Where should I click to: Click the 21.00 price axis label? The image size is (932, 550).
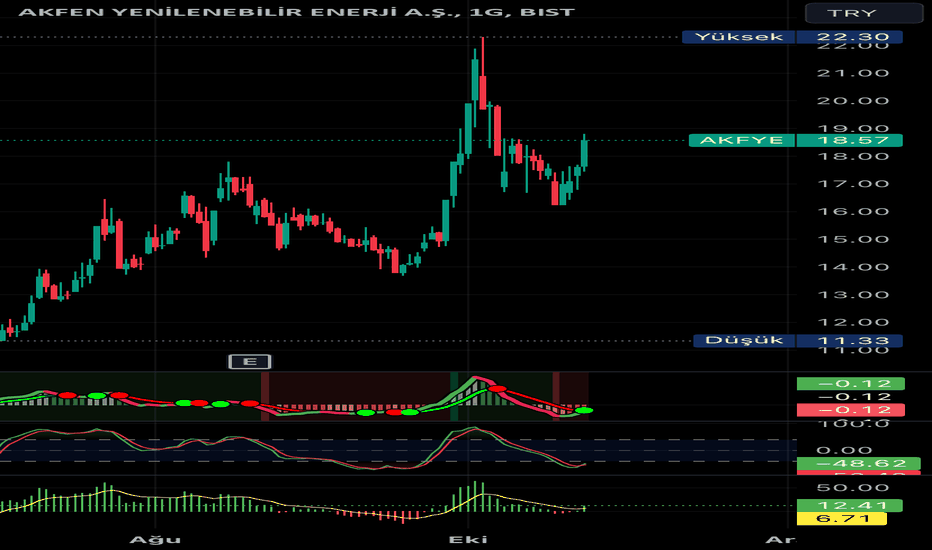[x=853, y=73]
